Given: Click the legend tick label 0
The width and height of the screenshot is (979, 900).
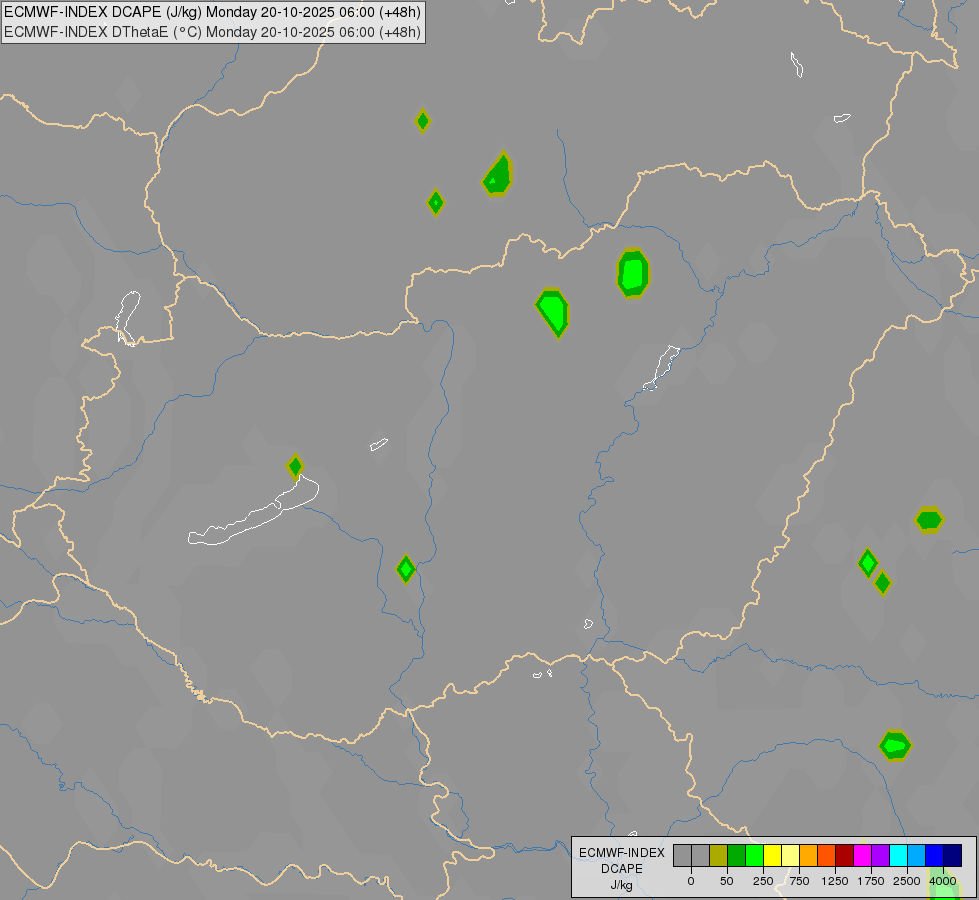Looking at the screenshot, I should coord(691,881).
